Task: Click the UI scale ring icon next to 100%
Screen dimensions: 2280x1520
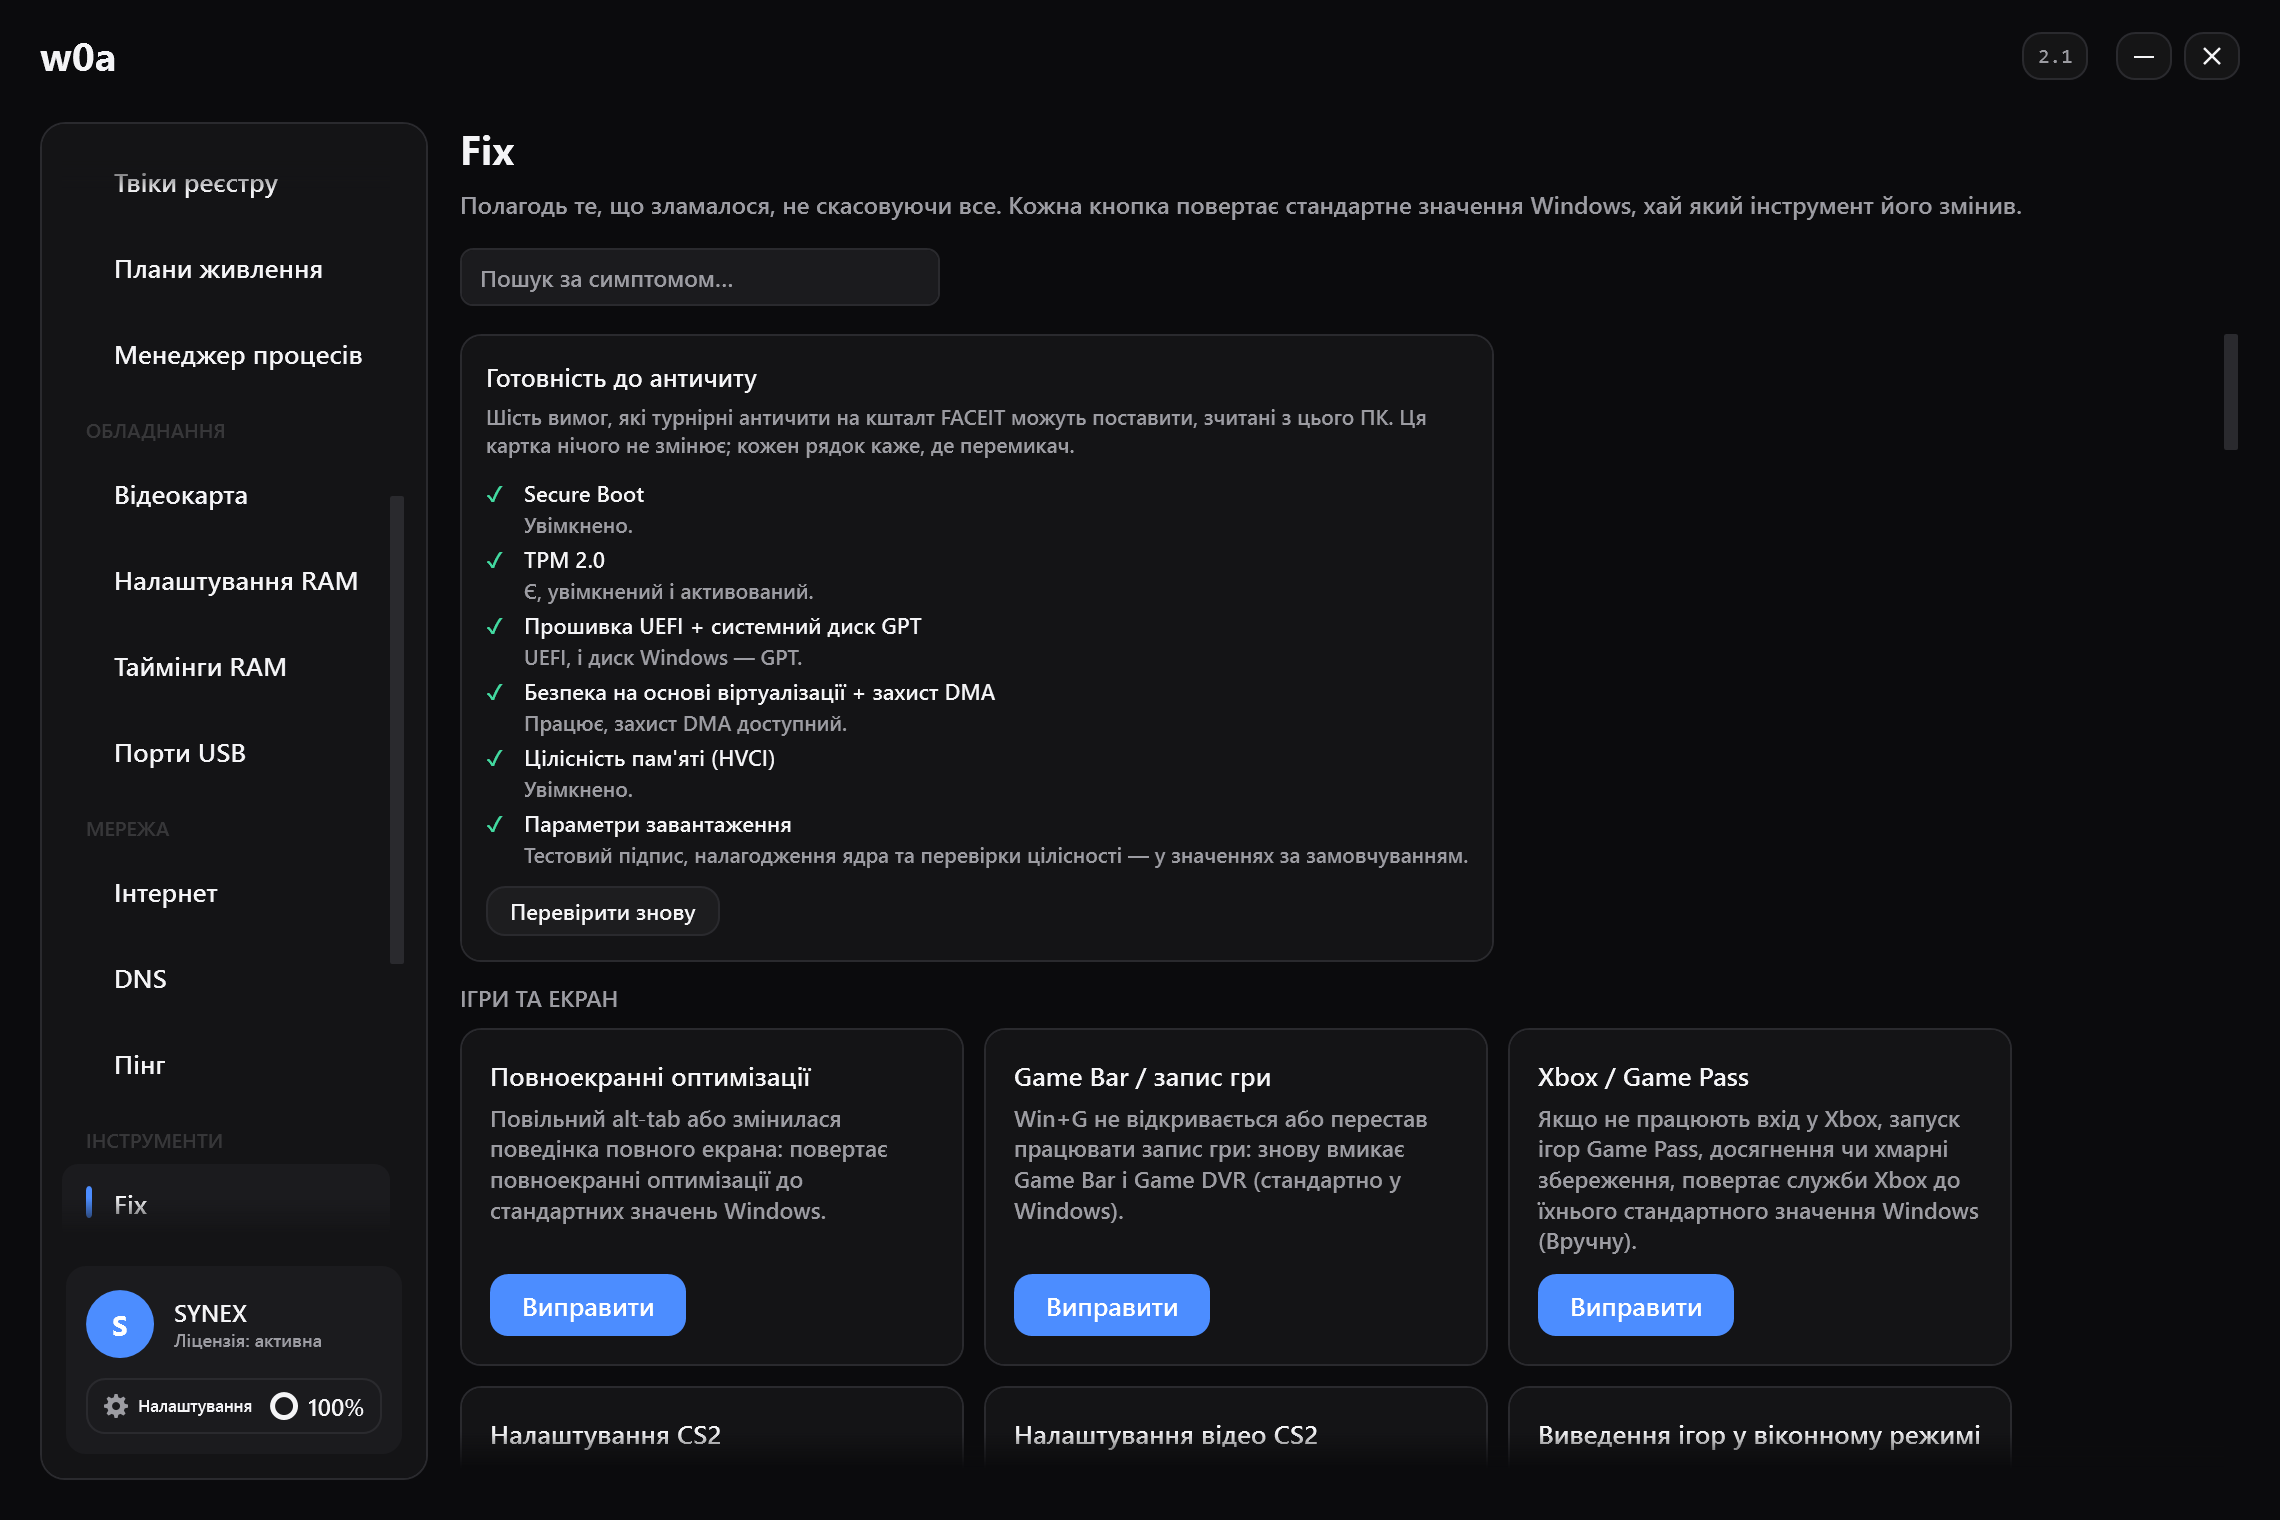Action: (x=284, y=1406)
